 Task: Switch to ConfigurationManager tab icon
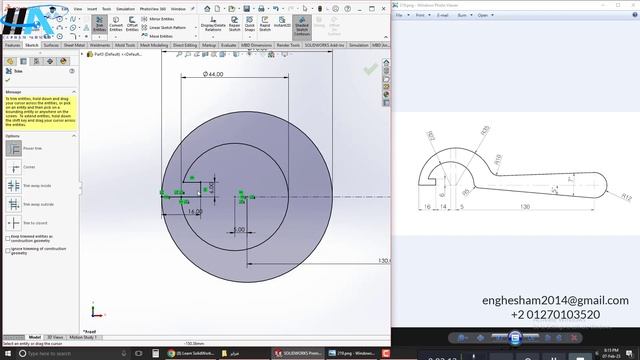pyautogui.click(x=36, y=61)
